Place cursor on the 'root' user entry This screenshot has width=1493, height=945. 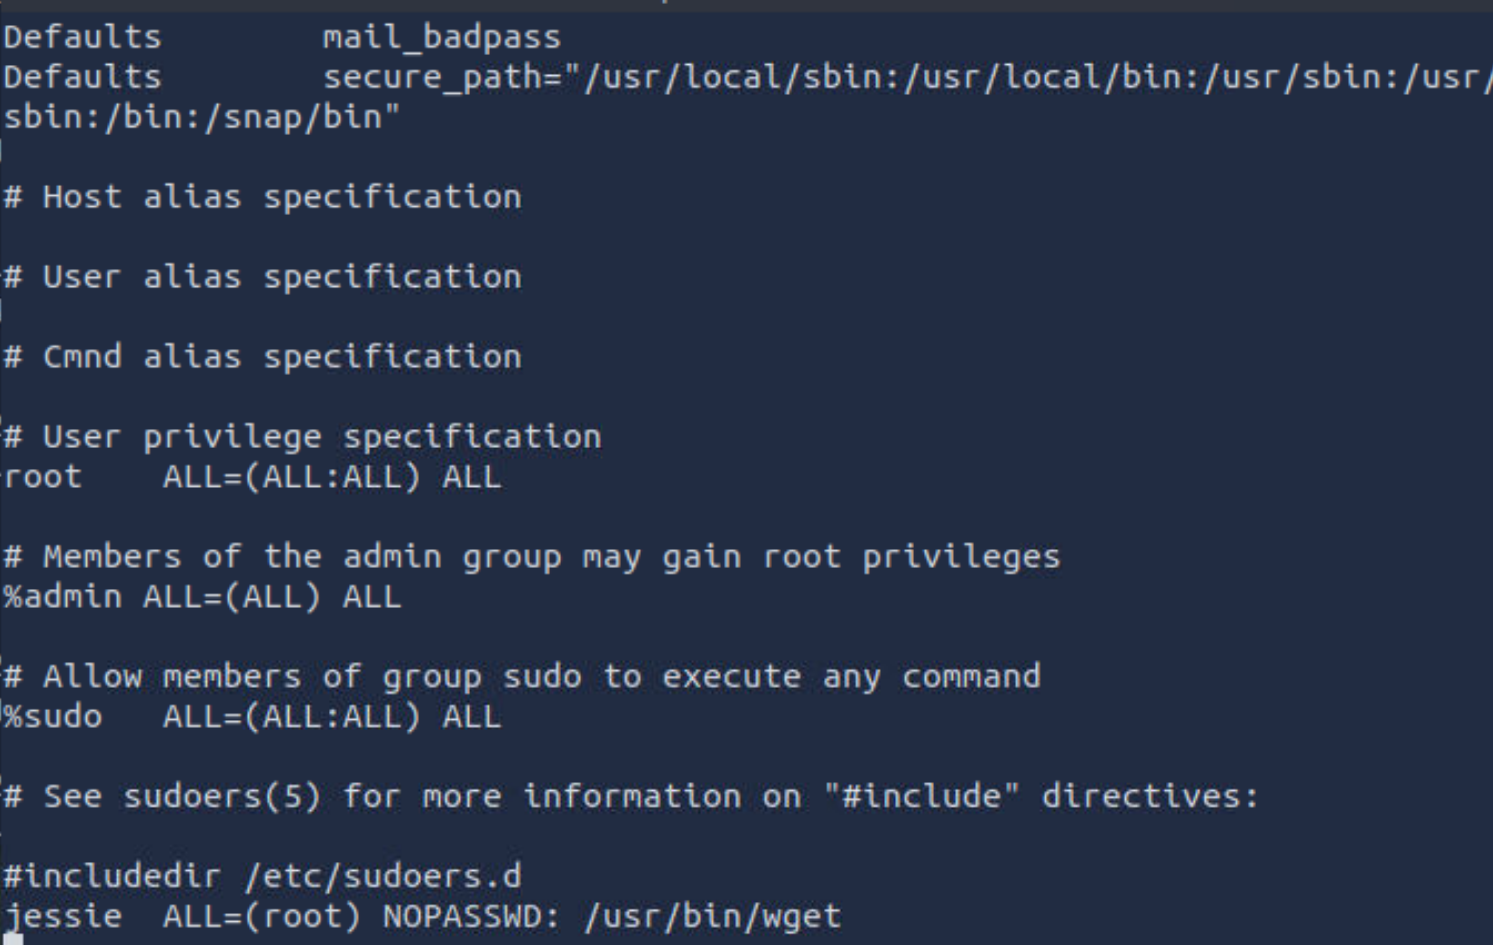point(43,477)
